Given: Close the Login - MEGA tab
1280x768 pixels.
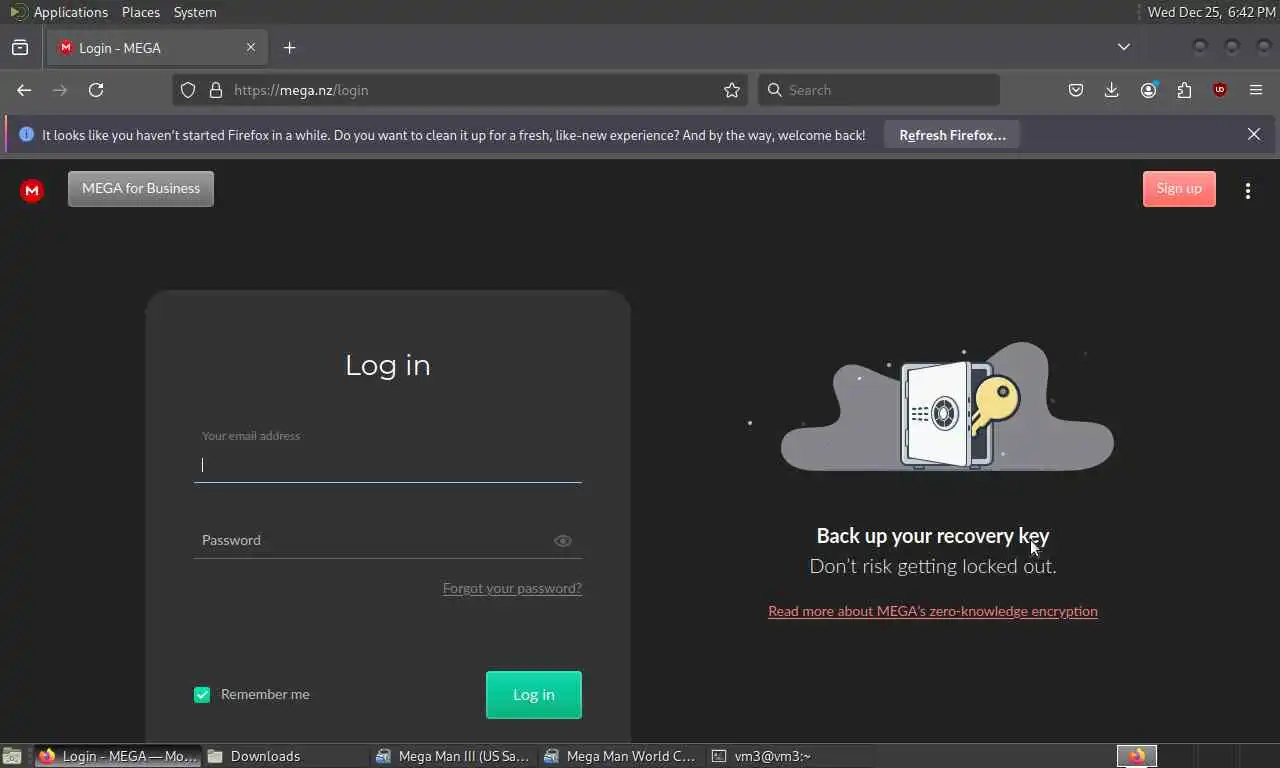Looking at the screenshot, I should tap(251, 47).
